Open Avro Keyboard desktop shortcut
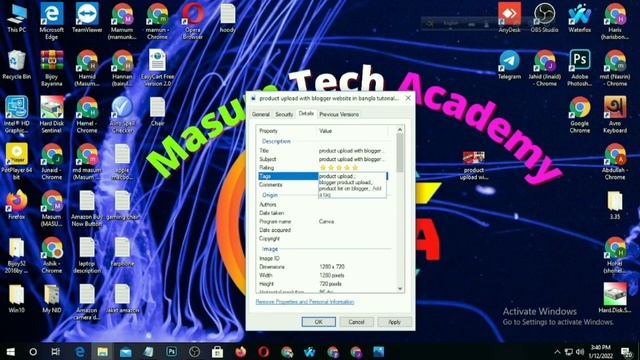The height and width of the screenshot is (360, 640). point(615,115)
